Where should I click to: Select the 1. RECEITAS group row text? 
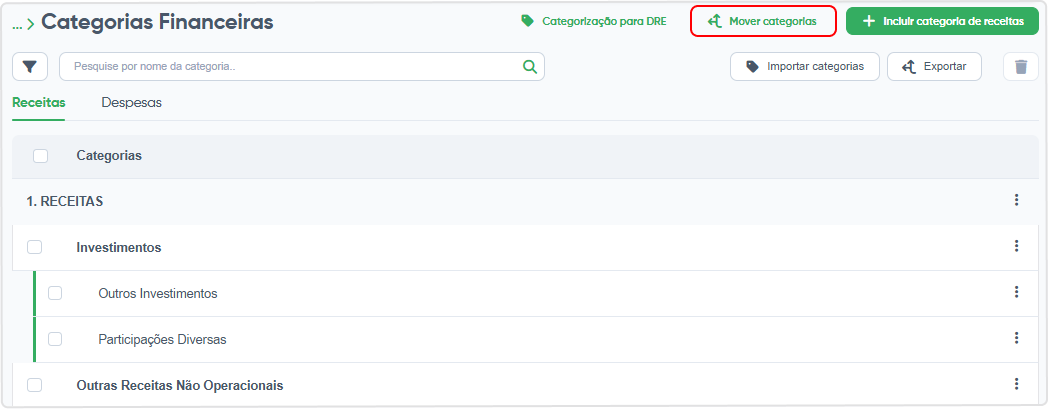(x=65, y=201)
